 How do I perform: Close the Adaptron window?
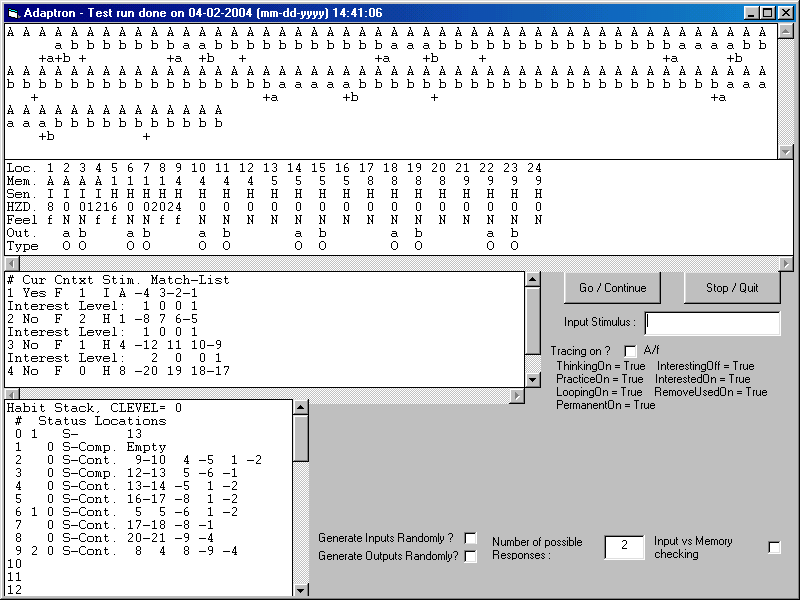[784, 13]
